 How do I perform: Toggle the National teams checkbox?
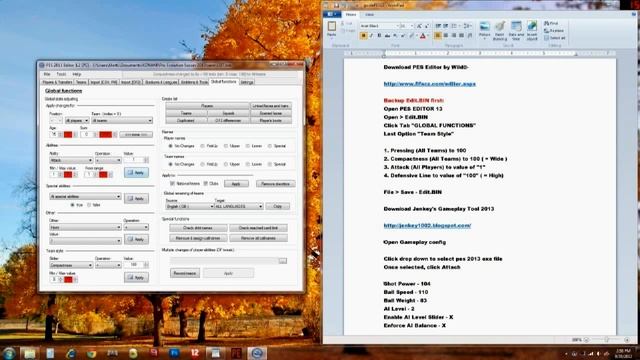click(172, 184)
